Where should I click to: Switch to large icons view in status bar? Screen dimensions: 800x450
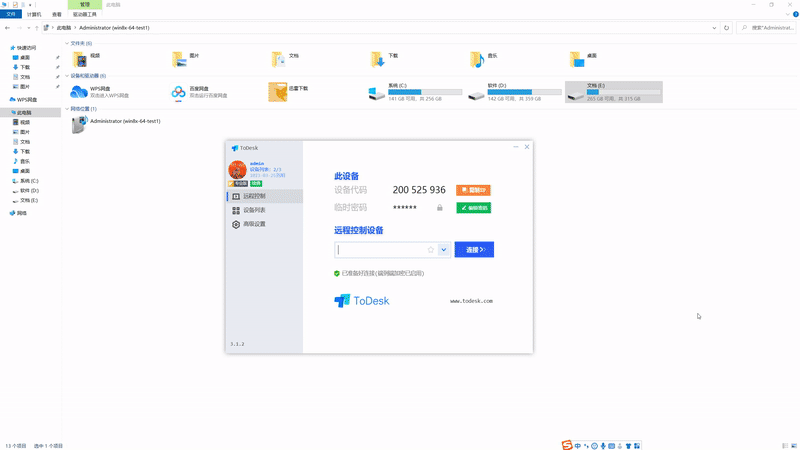(794, 446)
